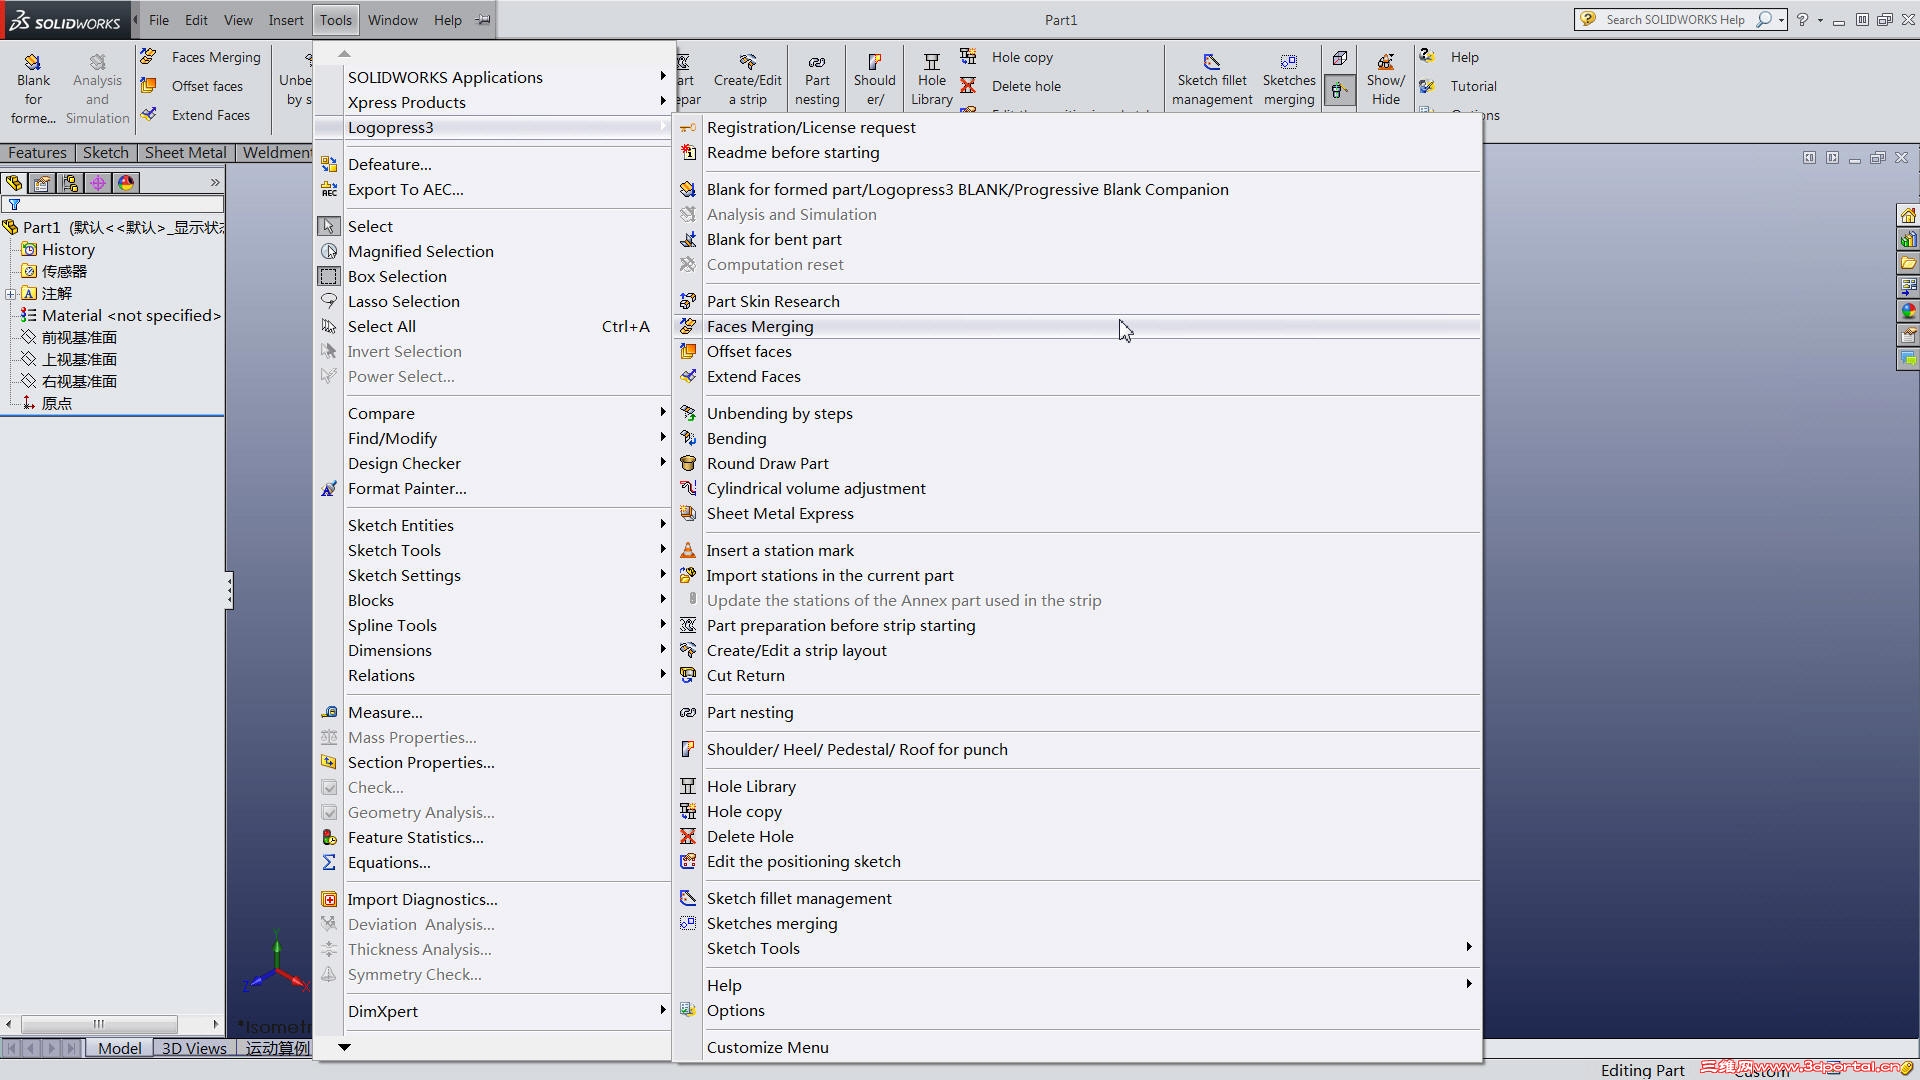Open Tutorial link in toolbar
1920x1080 pixels.
(1472, 87)
